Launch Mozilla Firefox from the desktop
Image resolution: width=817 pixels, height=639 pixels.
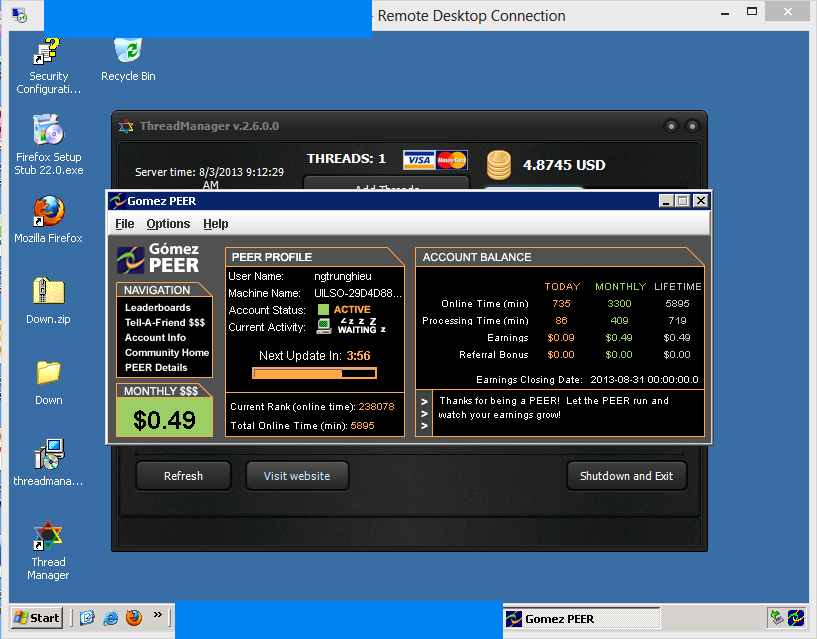[x=48, y=219]
